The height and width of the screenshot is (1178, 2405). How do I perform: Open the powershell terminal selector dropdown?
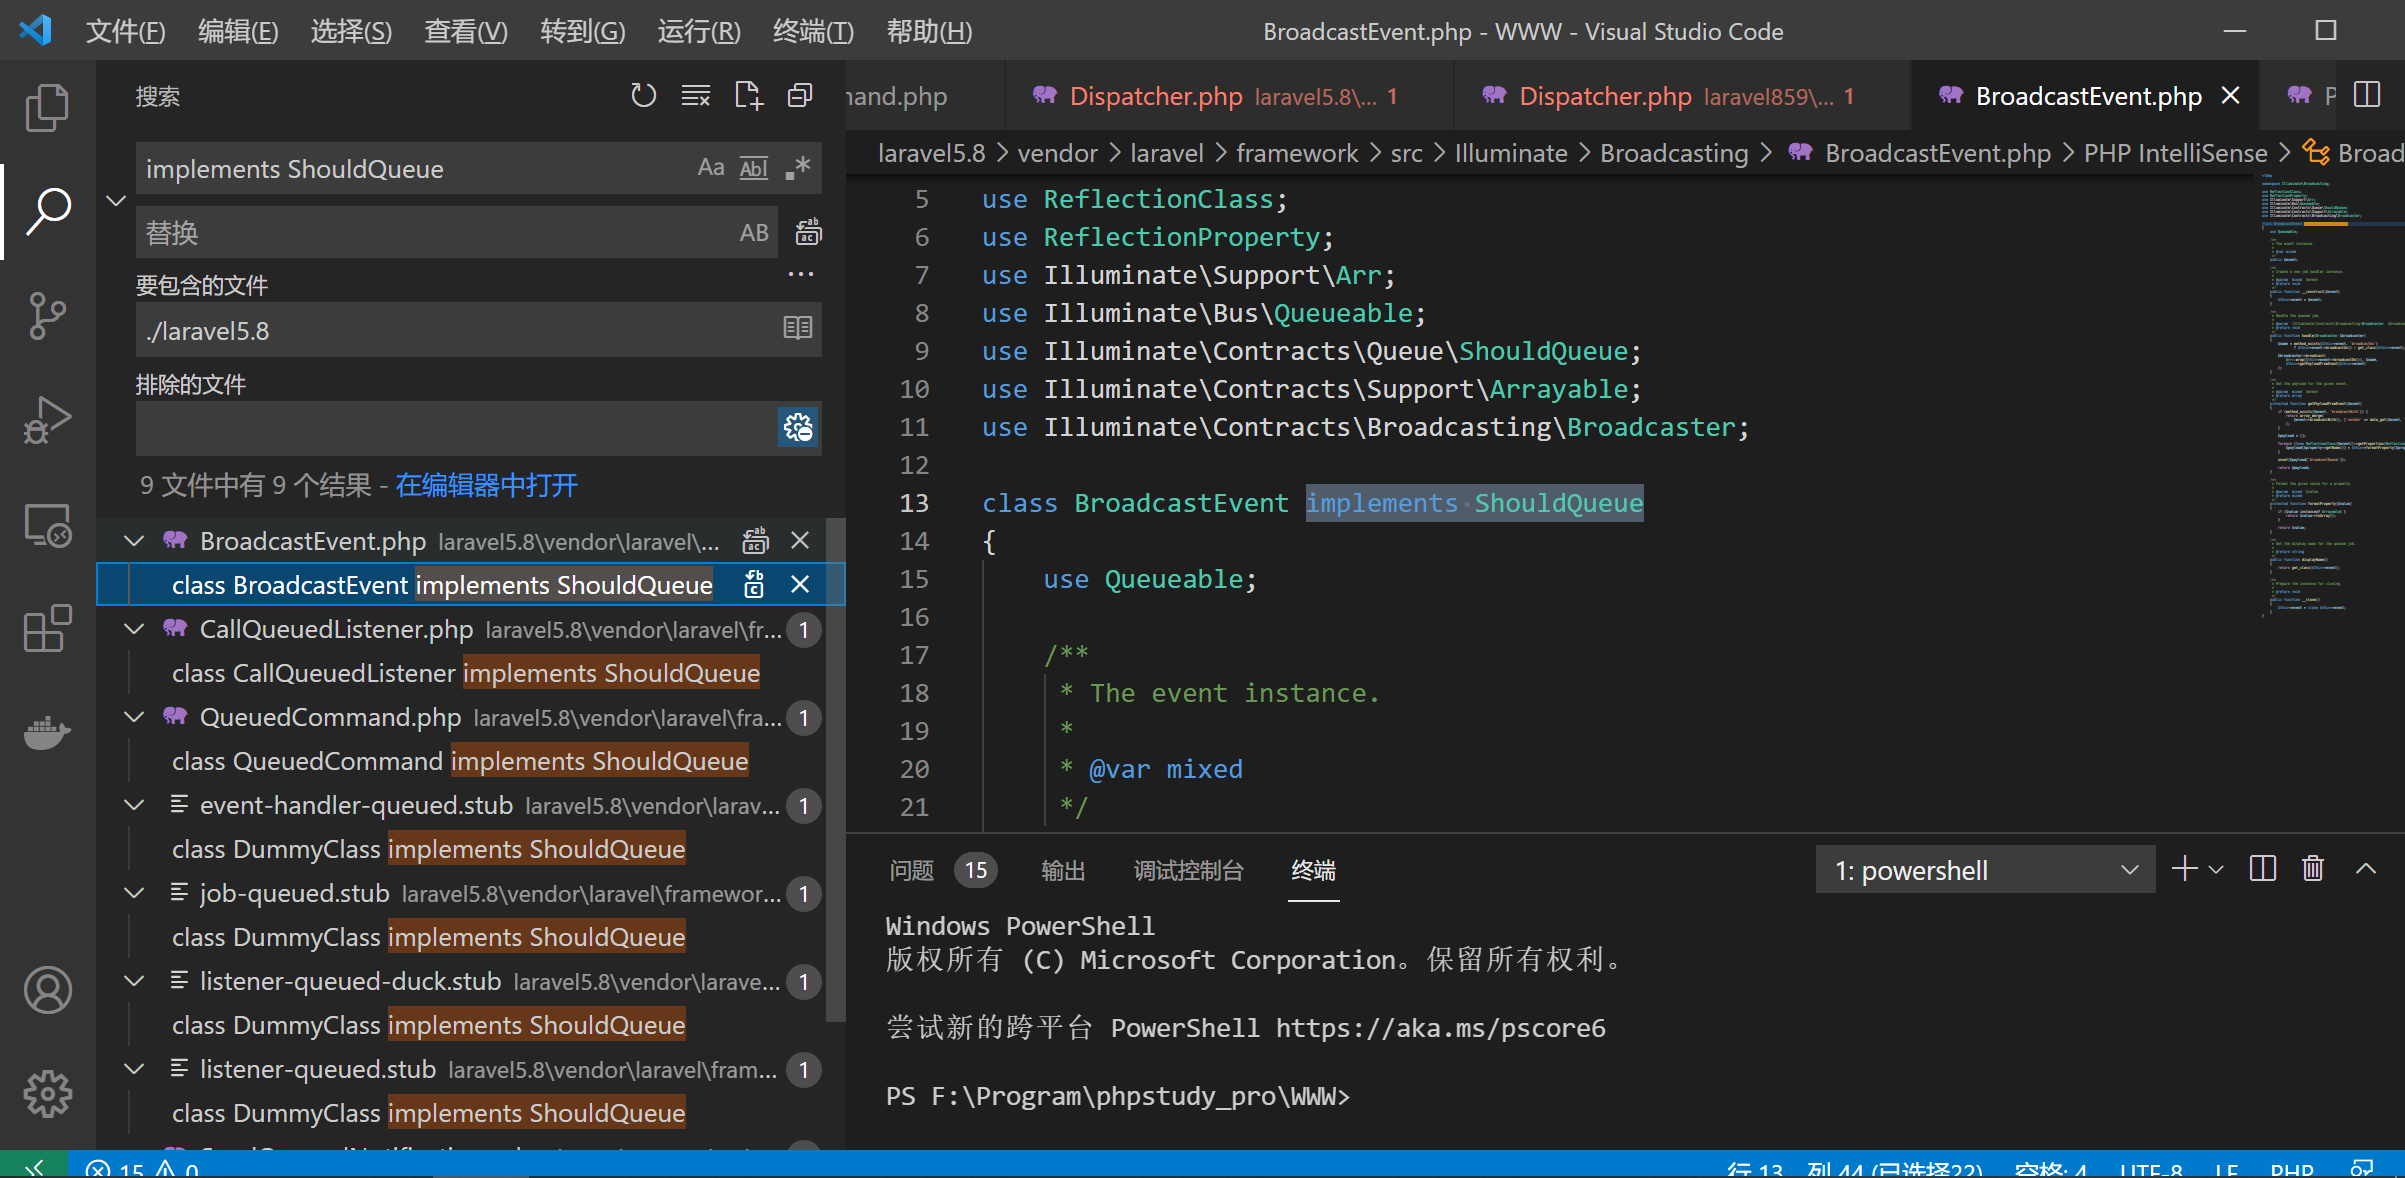pos(1985,870)
